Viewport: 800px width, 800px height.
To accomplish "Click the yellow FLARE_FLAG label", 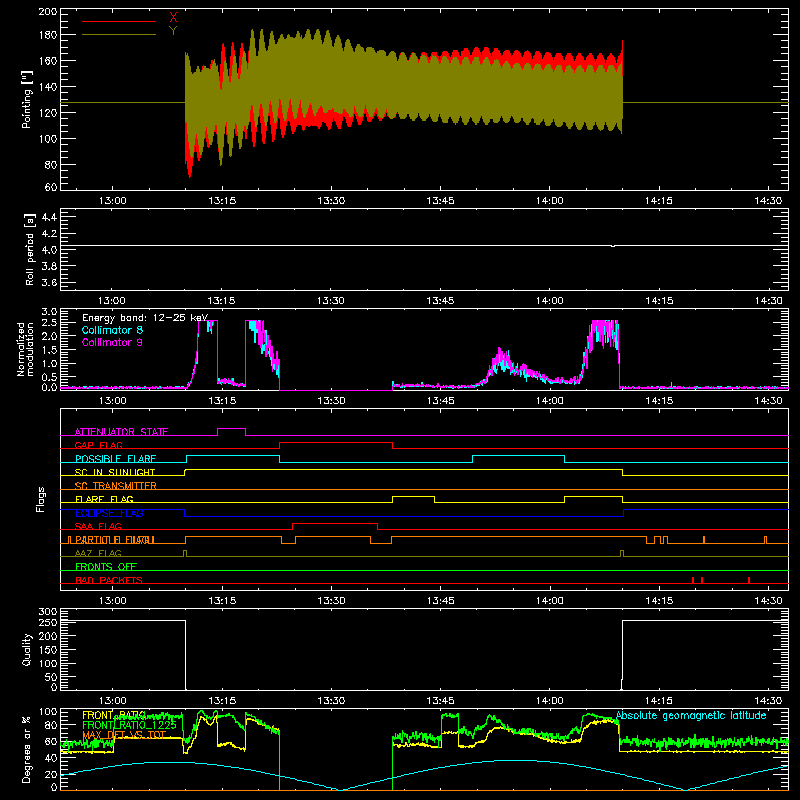I will coord(104,499).
